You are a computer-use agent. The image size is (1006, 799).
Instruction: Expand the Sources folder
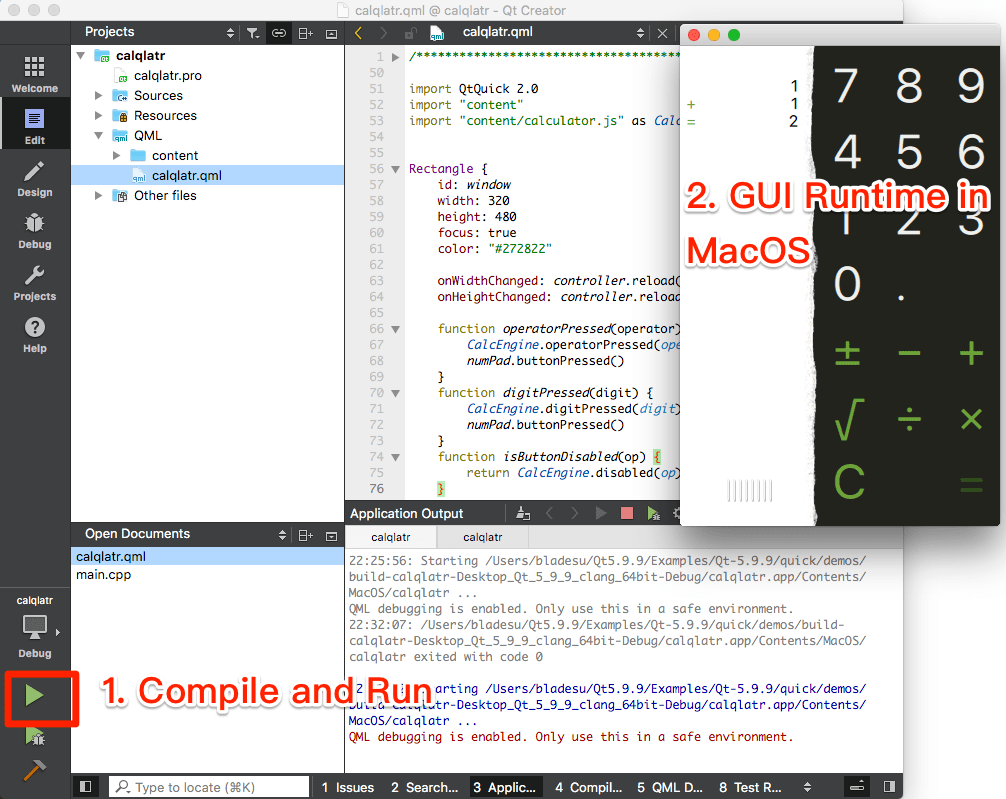[x=97, y=95]
